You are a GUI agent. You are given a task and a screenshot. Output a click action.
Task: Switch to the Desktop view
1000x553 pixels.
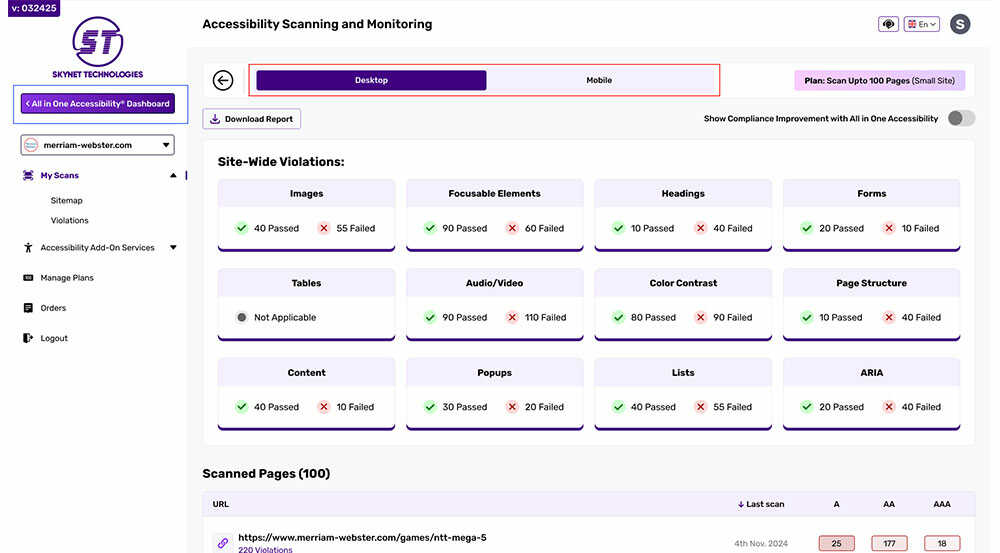click(371, 80)
